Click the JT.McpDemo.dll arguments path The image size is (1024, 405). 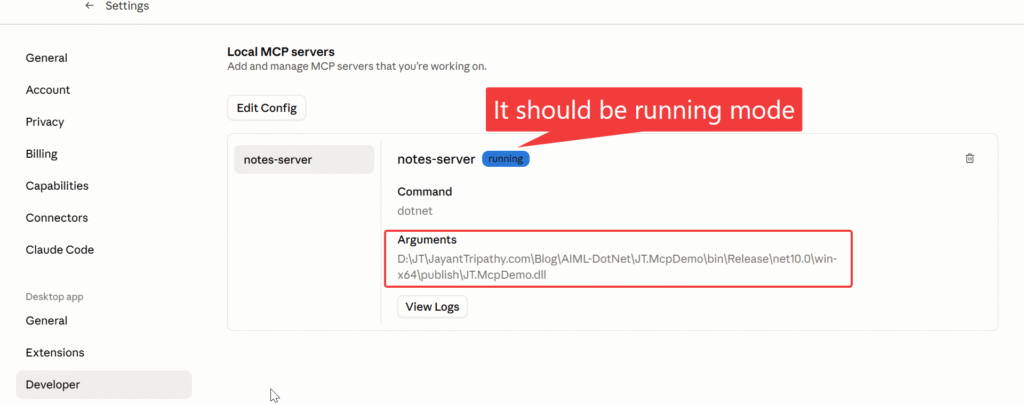click(x=617, y=267)
